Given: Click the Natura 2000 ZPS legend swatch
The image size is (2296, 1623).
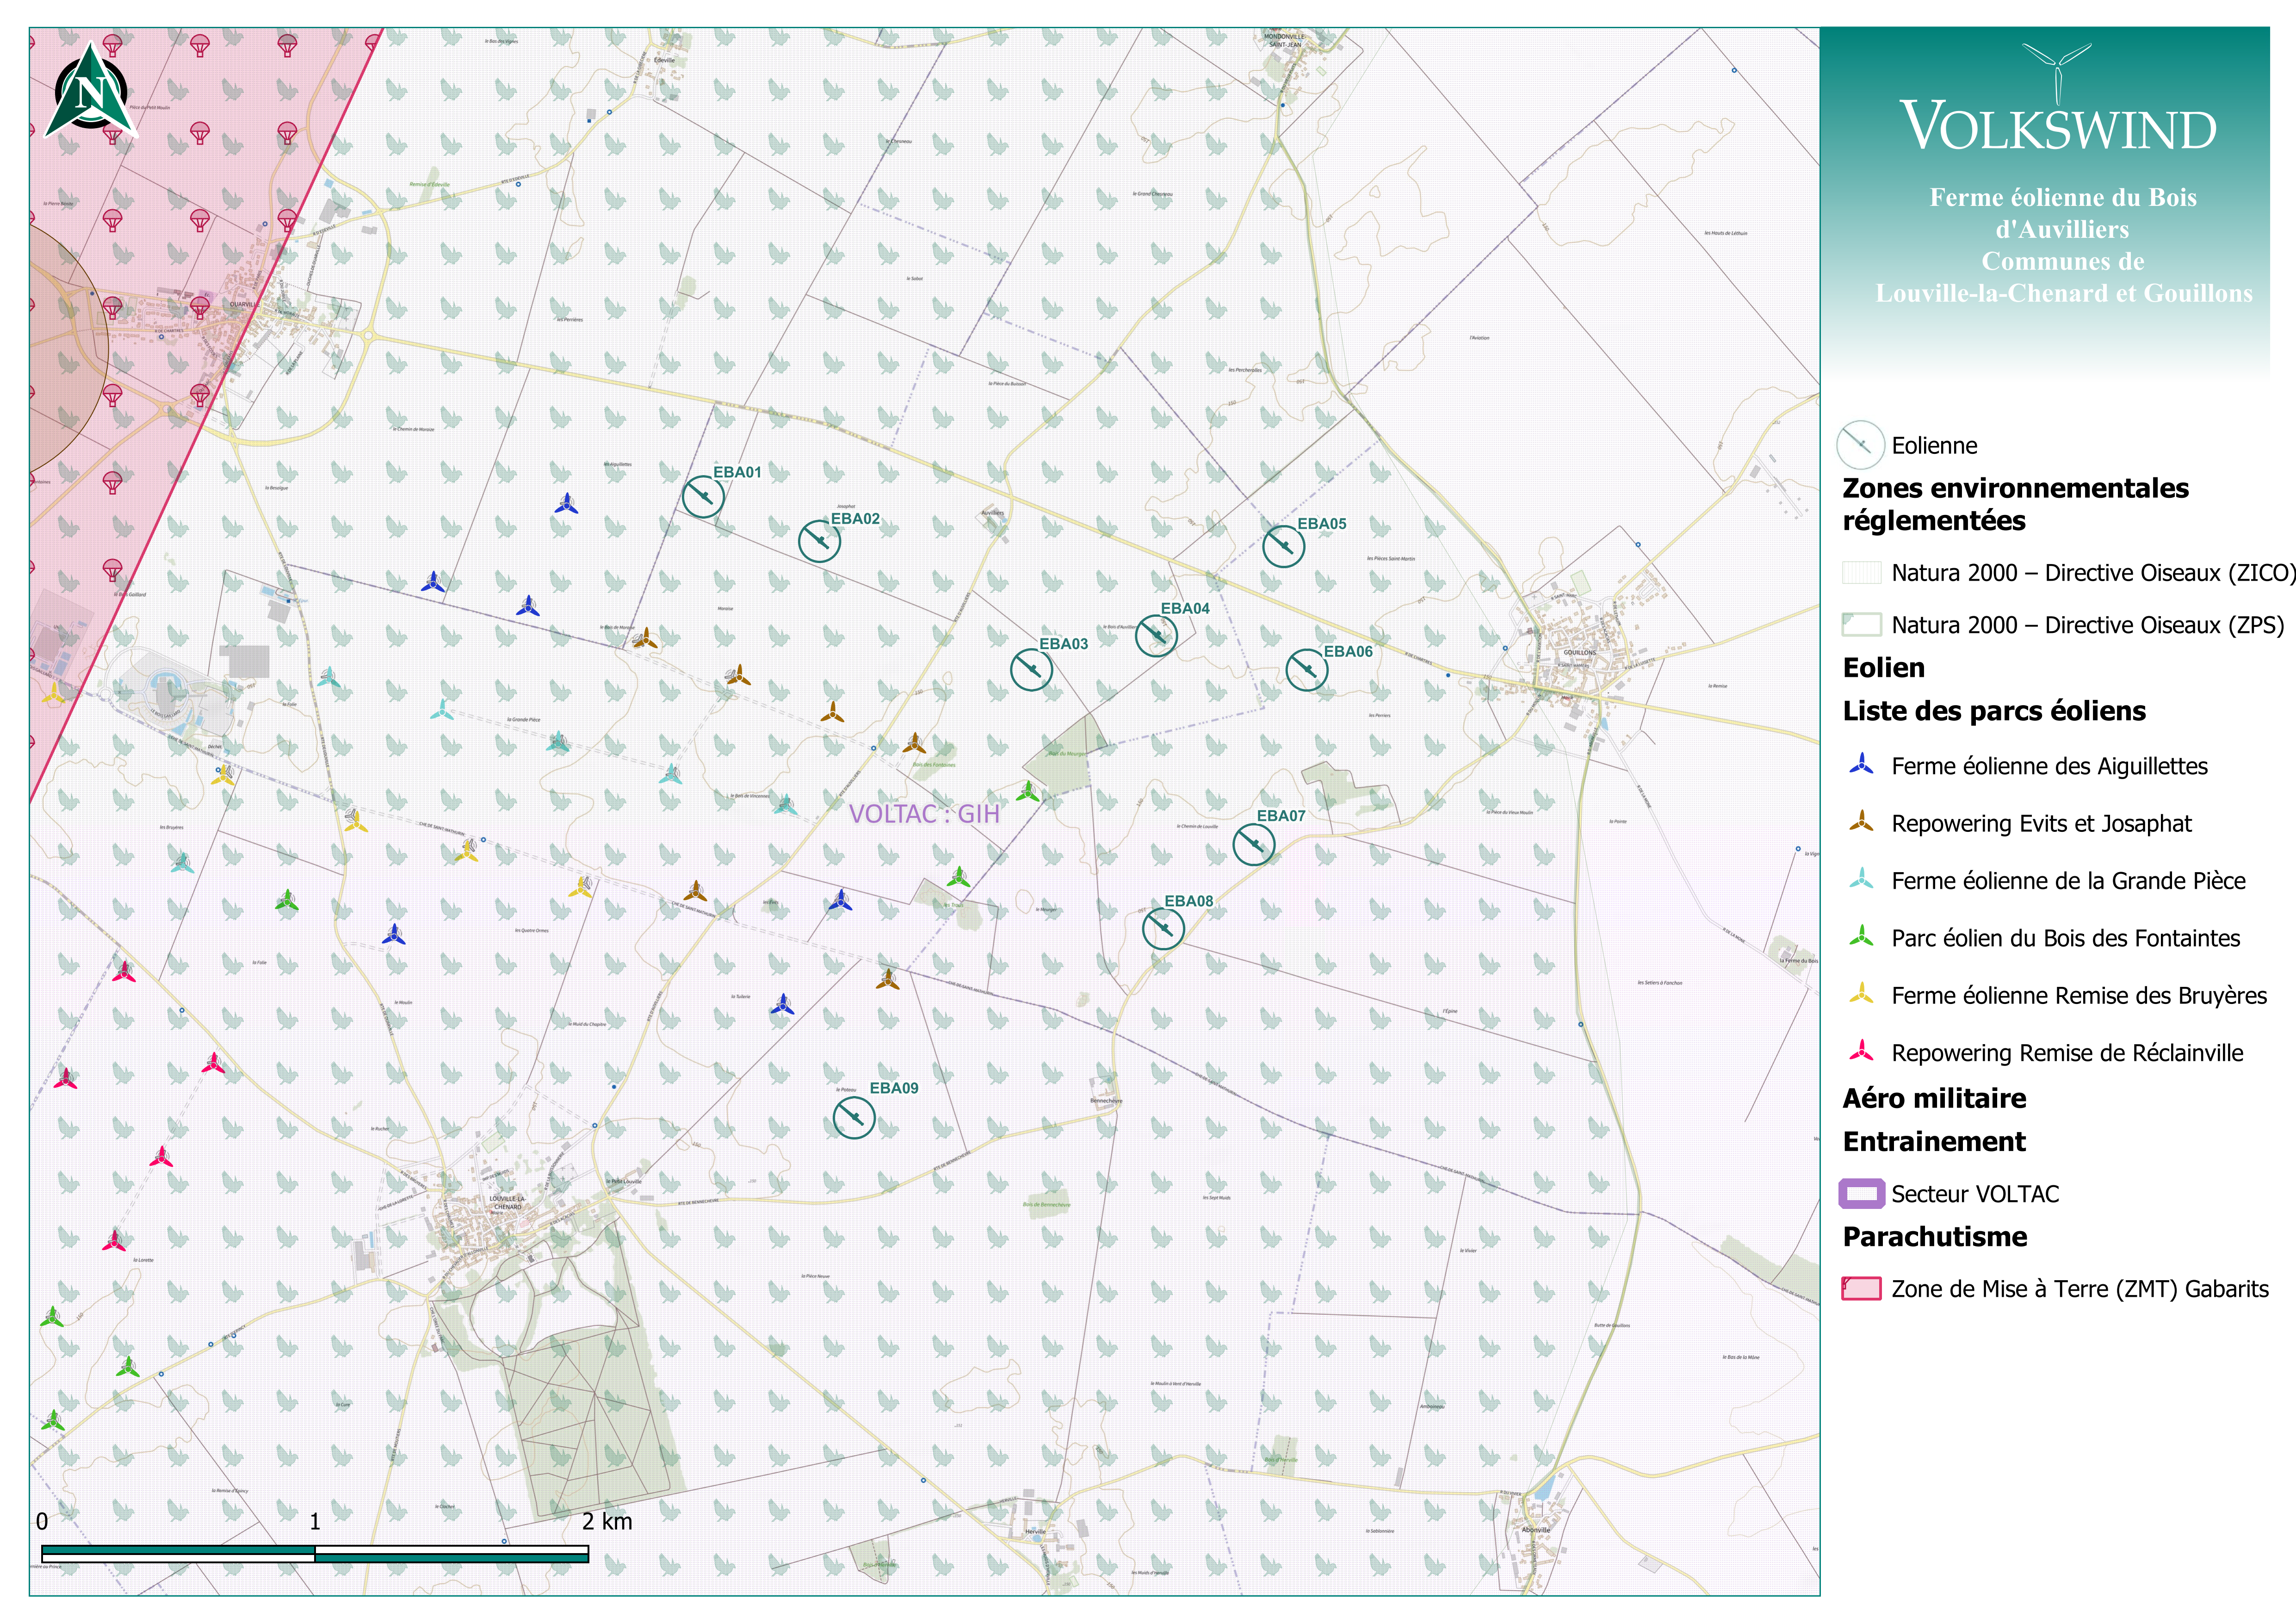Looking at the screenshot, I should click(x=1861, y=625).
